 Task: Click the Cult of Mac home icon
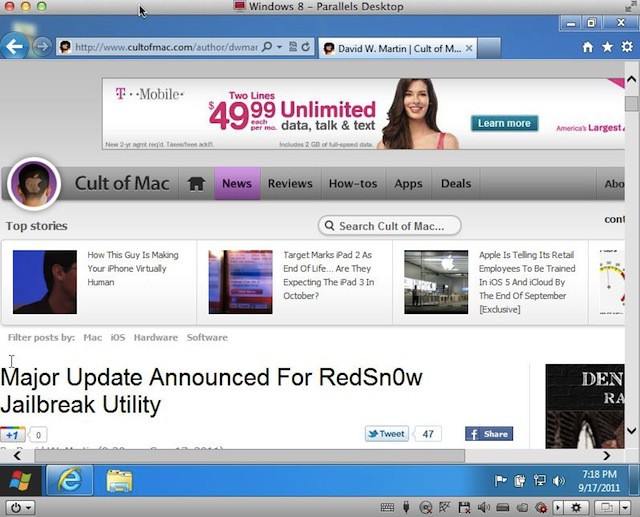pos(197,184)
